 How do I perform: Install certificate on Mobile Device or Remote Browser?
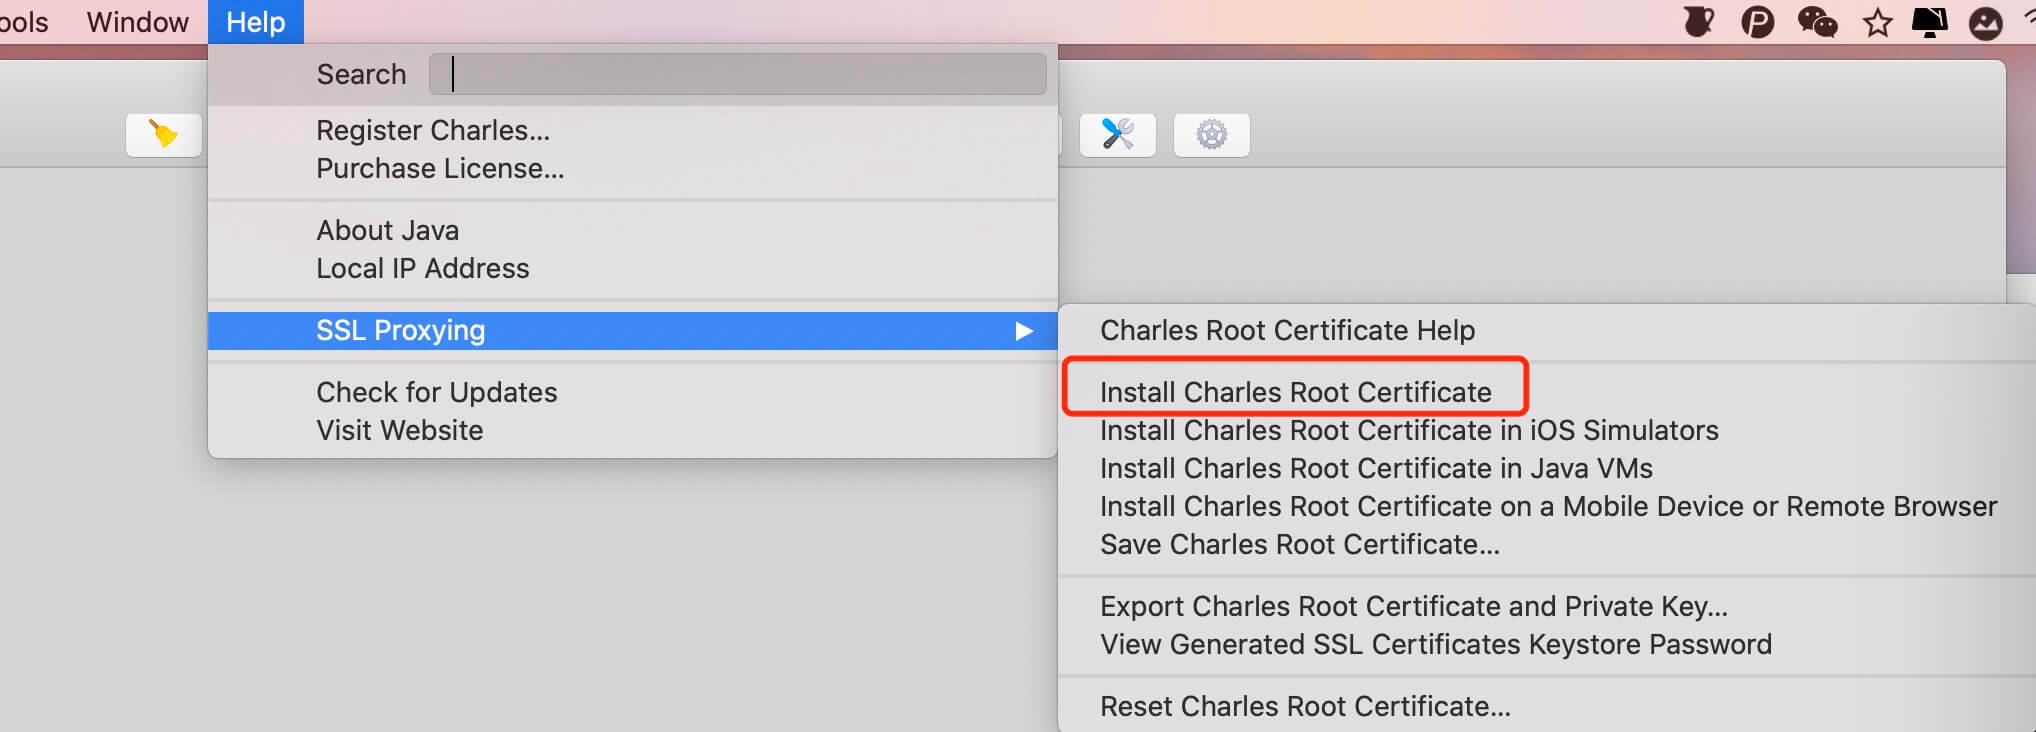pos(1547,506)
